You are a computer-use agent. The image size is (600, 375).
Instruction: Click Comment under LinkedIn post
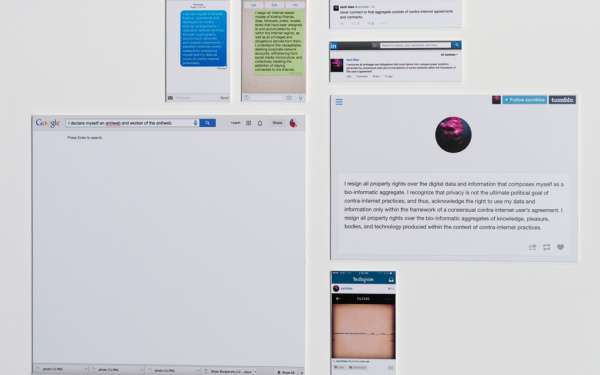click(362, 77)
